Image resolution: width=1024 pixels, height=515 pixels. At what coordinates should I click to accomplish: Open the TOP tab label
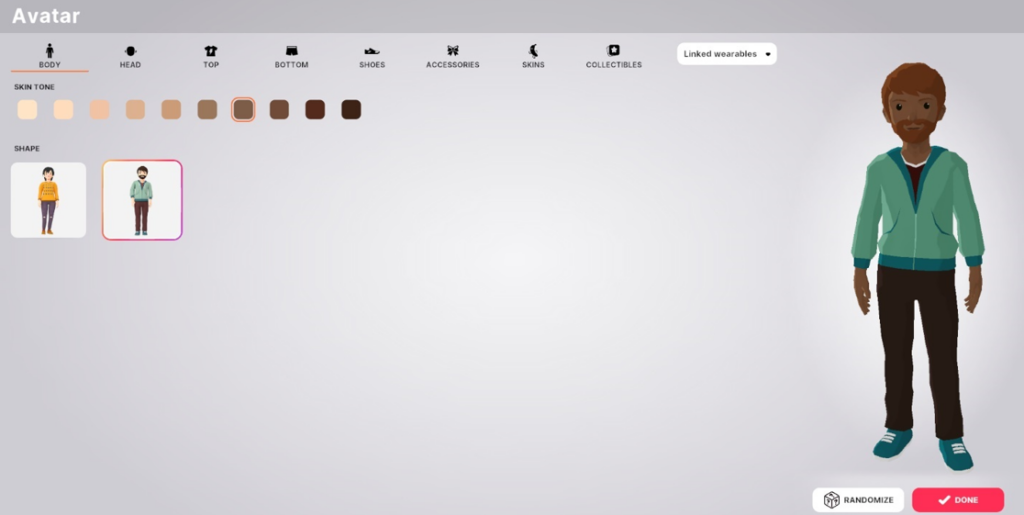point(210,65)
